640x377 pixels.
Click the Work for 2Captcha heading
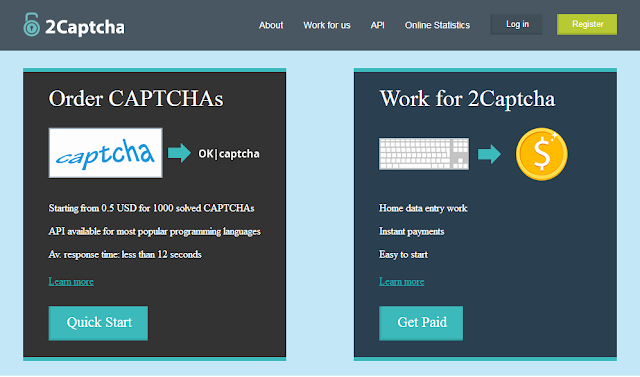pyautogui.click(x=467, y=99)
